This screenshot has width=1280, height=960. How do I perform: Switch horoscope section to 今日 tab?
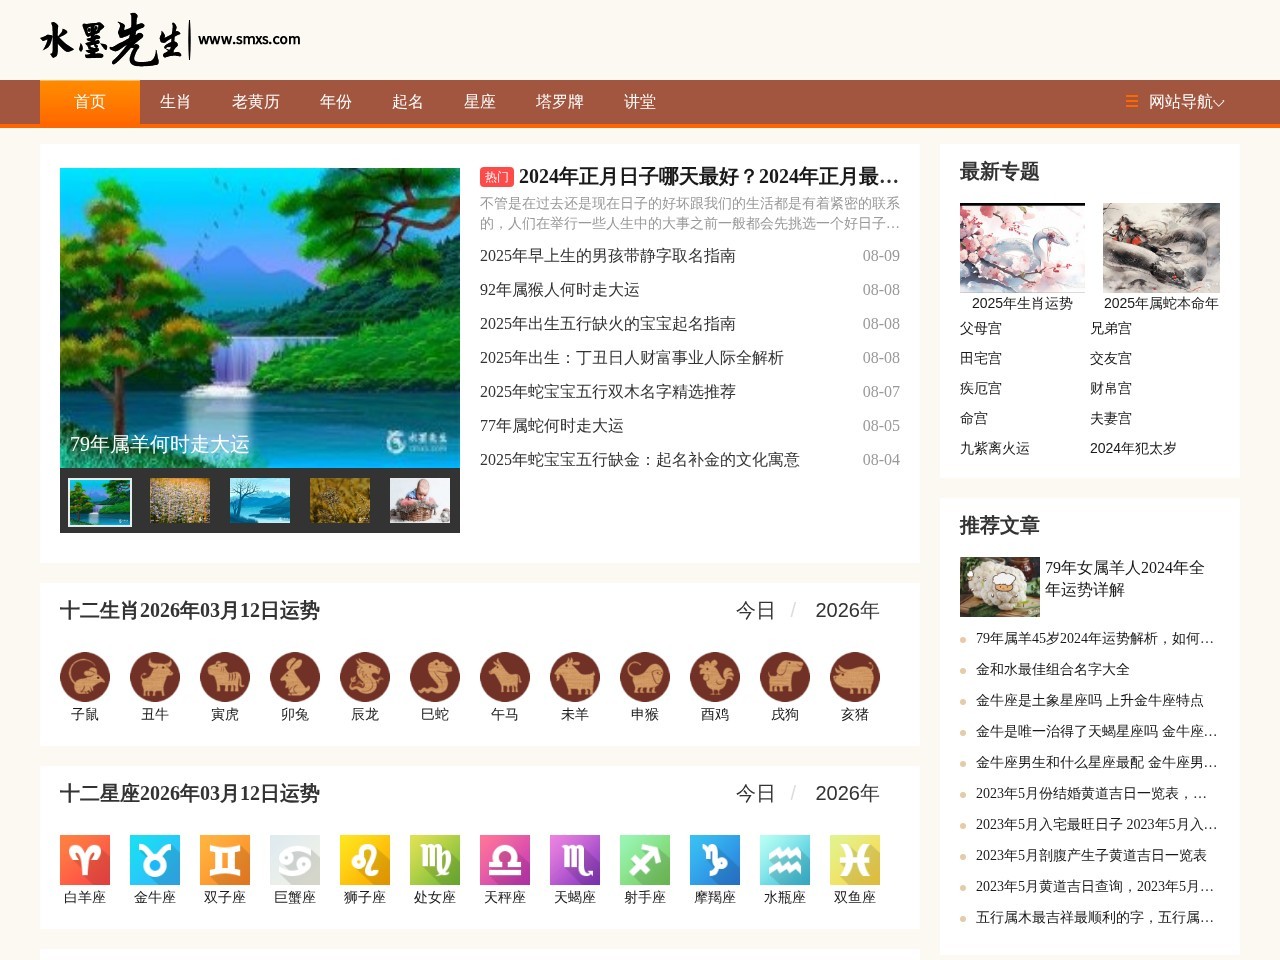tap(756, 792)
